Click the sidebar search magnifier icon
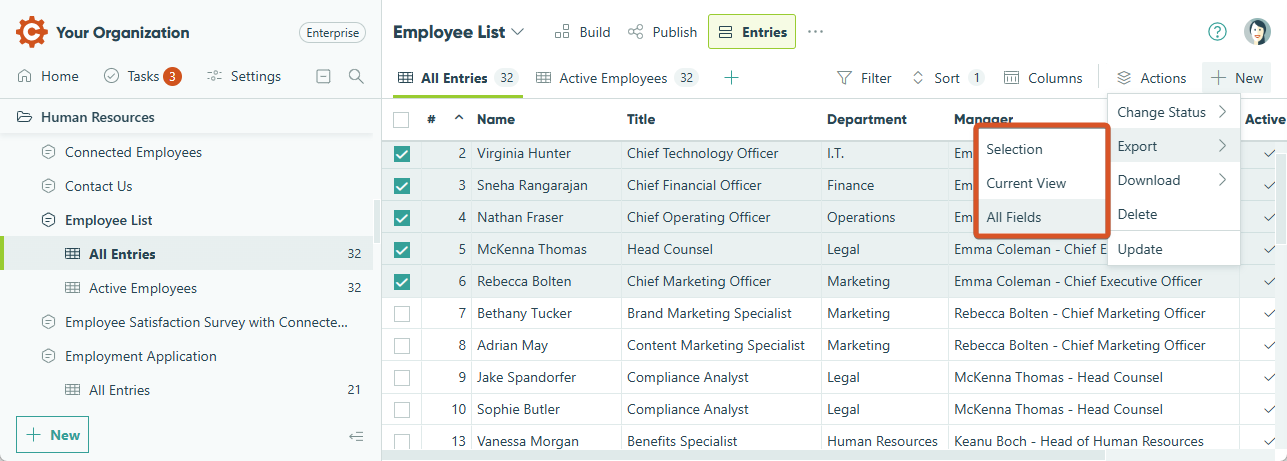The height and width of the screenshot is (461, 1287). tap(356, 76)
